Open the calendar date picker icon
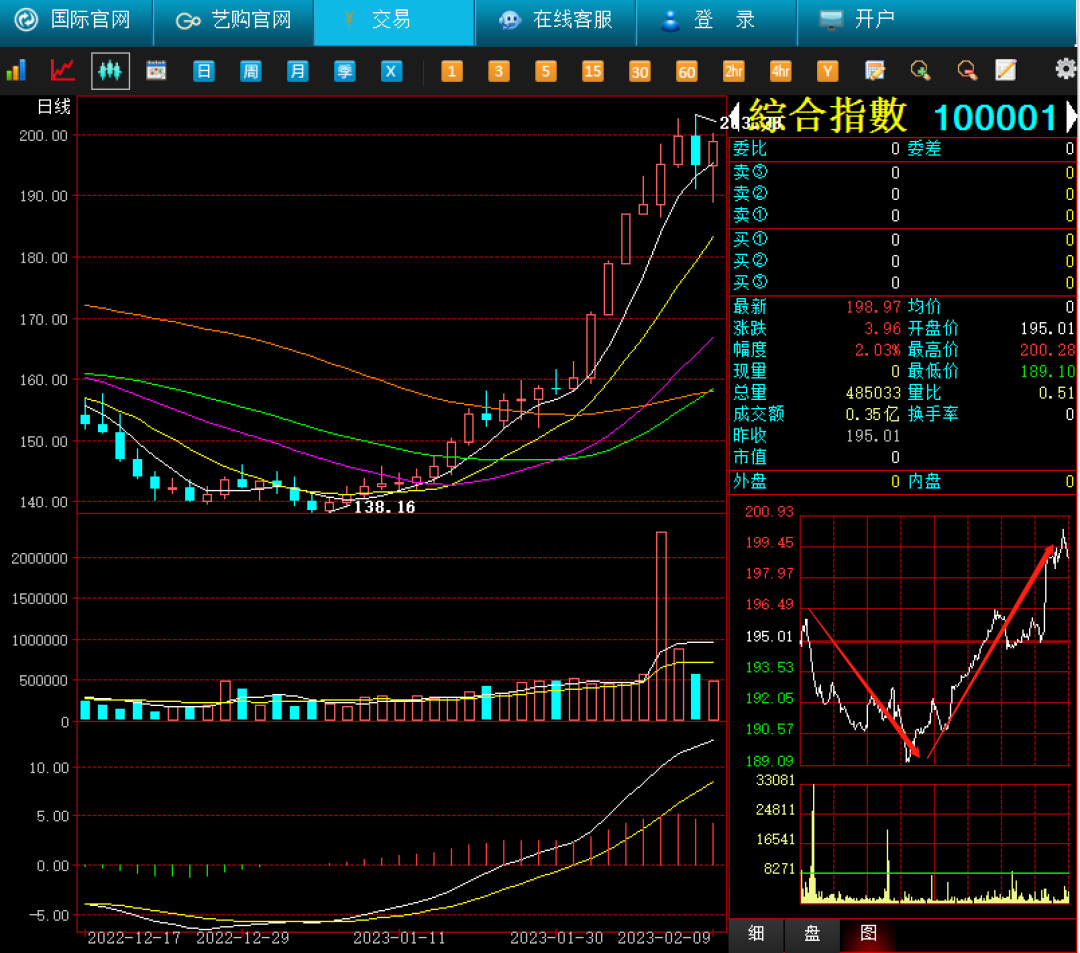This screenshot has width=1080, height=953. click(156, 70)
